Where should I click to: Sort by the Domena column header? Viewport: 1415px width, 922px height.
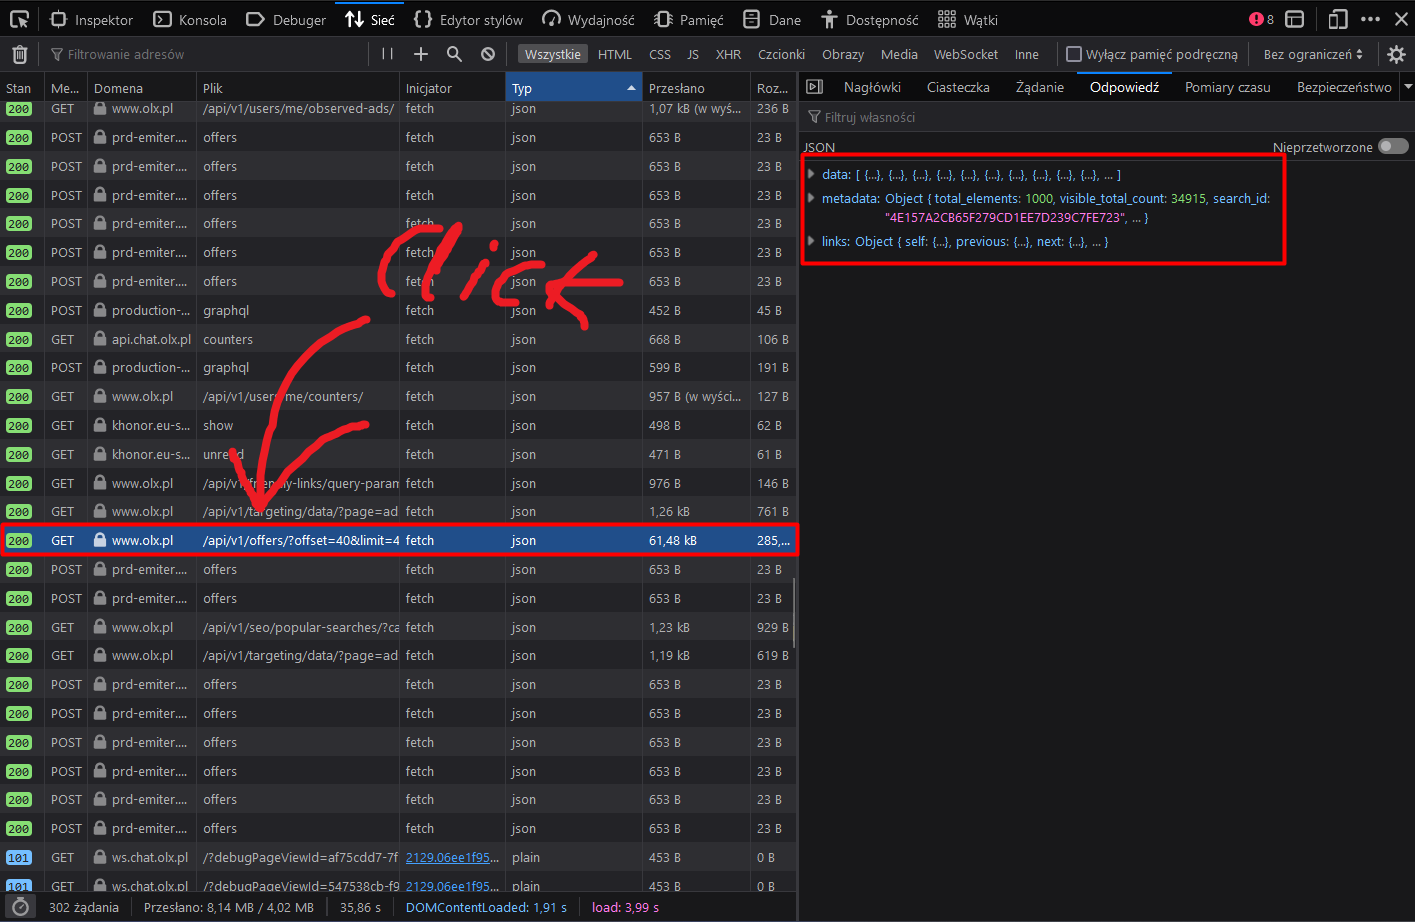coord(142,88)
